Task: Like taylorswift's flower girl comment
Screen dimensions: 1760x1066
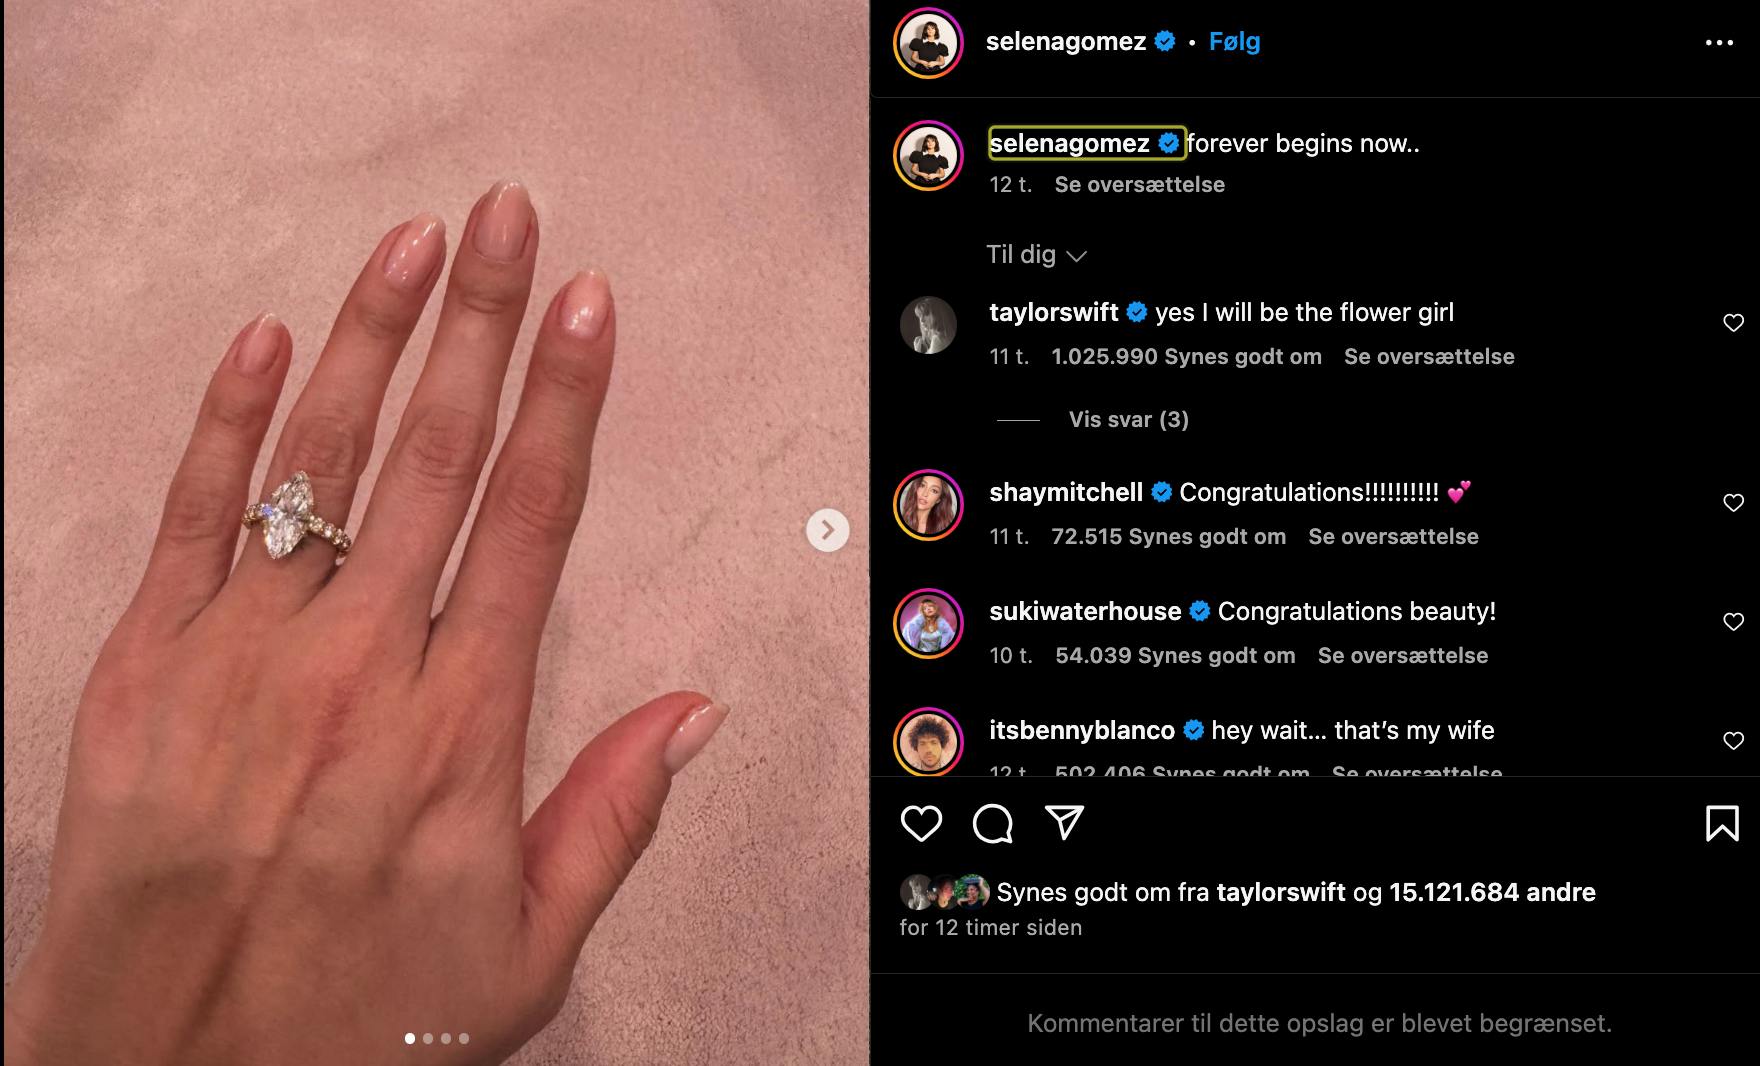Action: point(1733,323)
